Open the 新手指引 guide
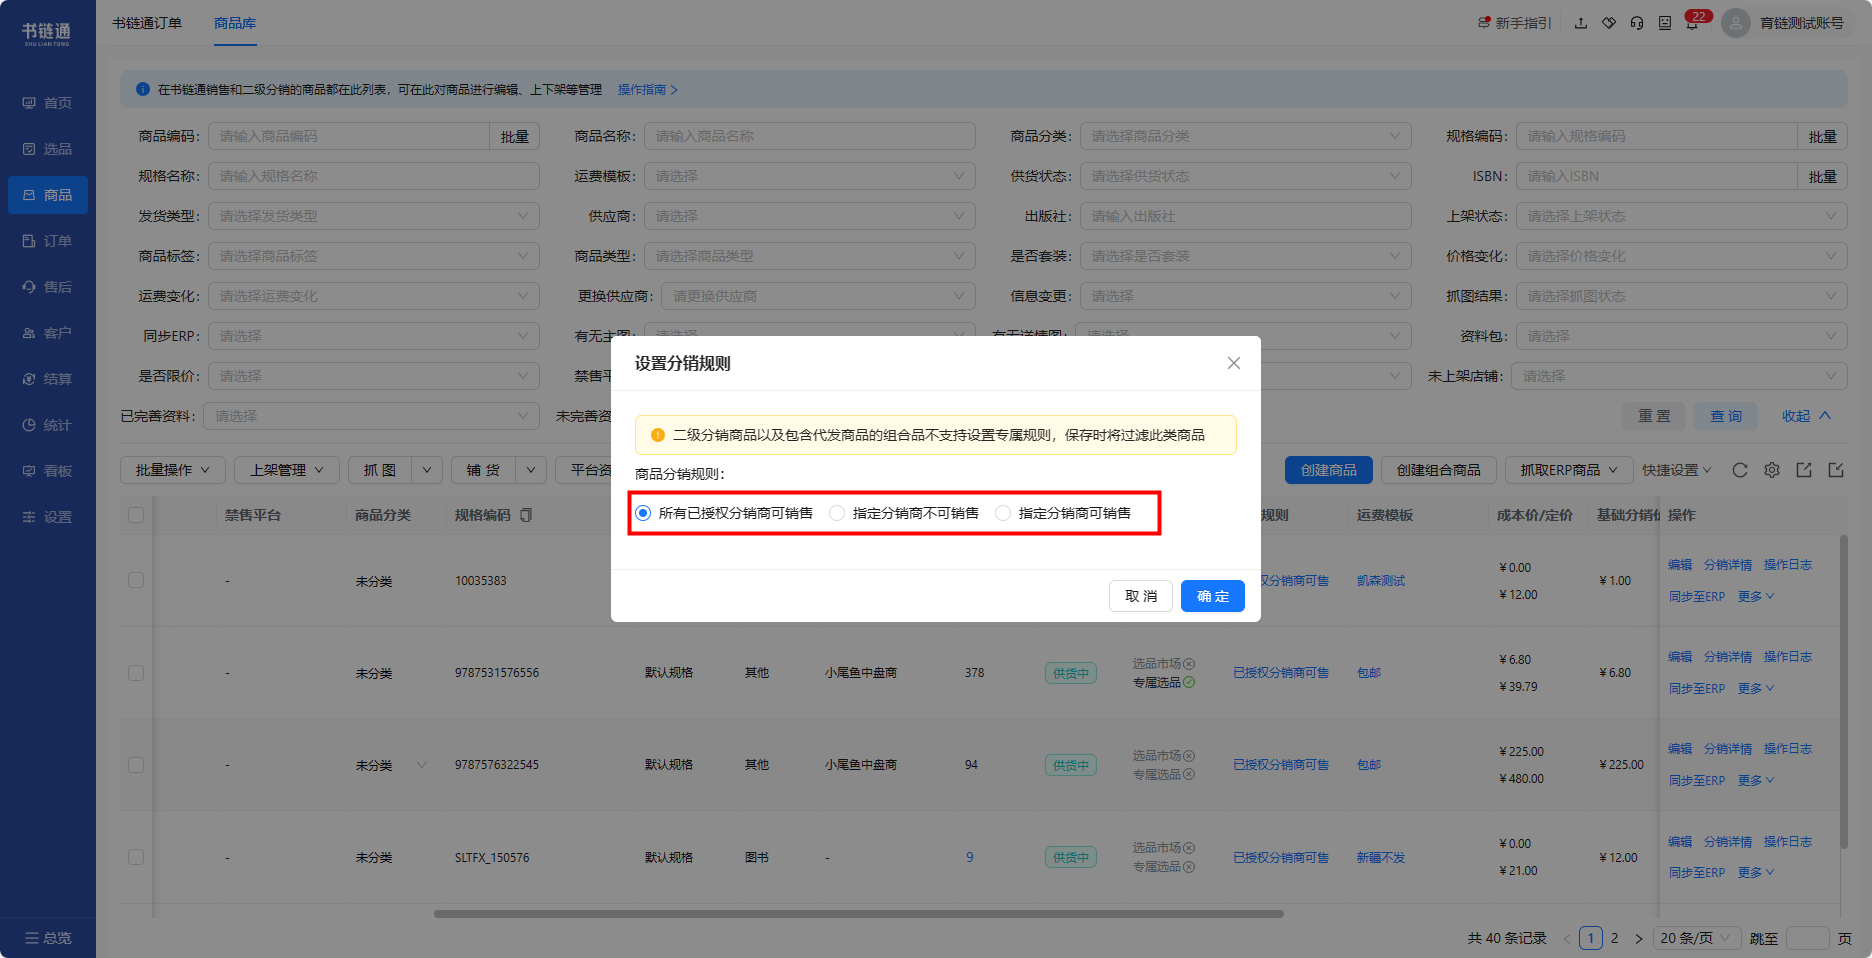 pyautogui.click(x=1514, y=23)
